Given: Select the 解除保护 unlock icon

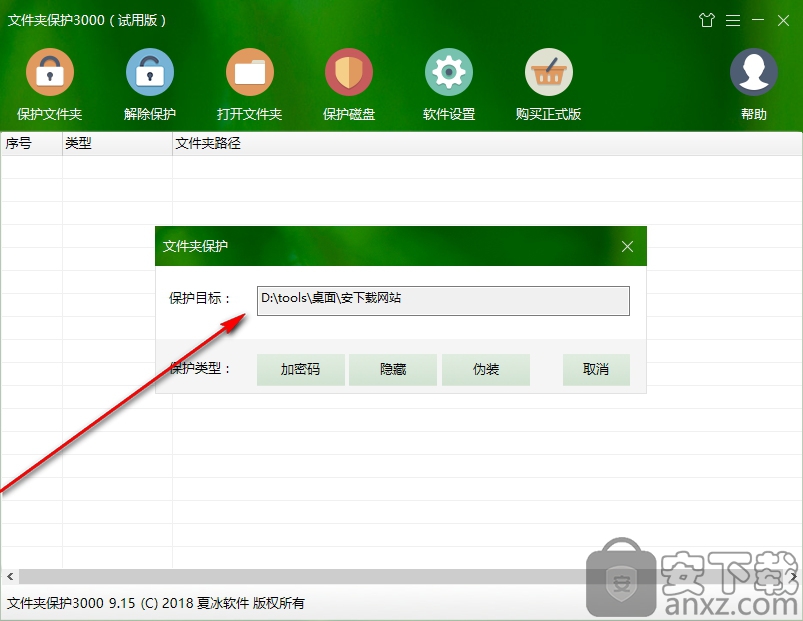Looking at the screenshot, I should 150,72.
